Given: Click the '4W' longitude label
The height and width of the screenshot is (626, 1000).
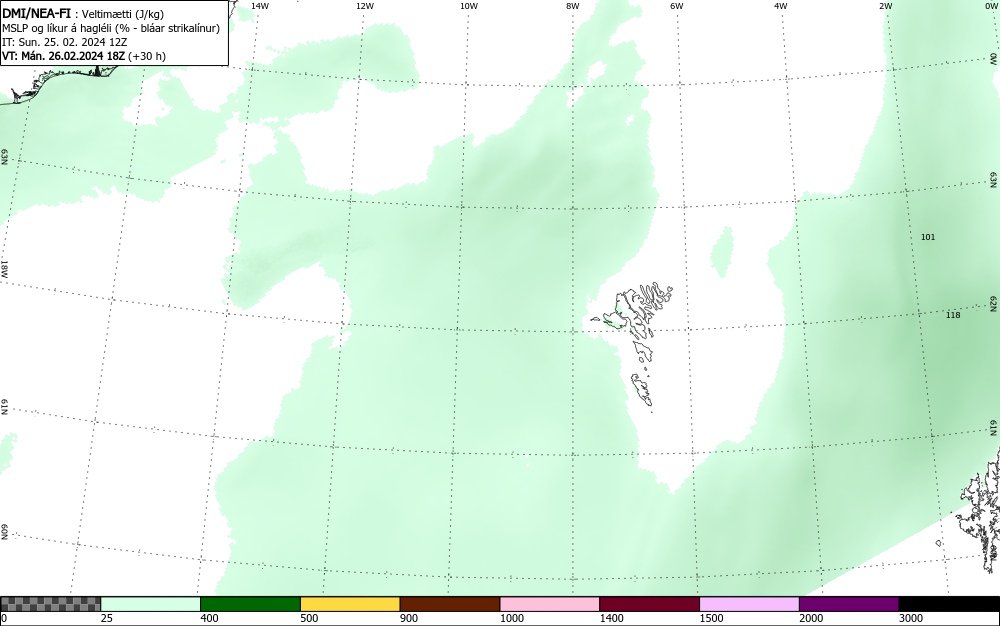Looking at the screenshot, I should point(781,6).
